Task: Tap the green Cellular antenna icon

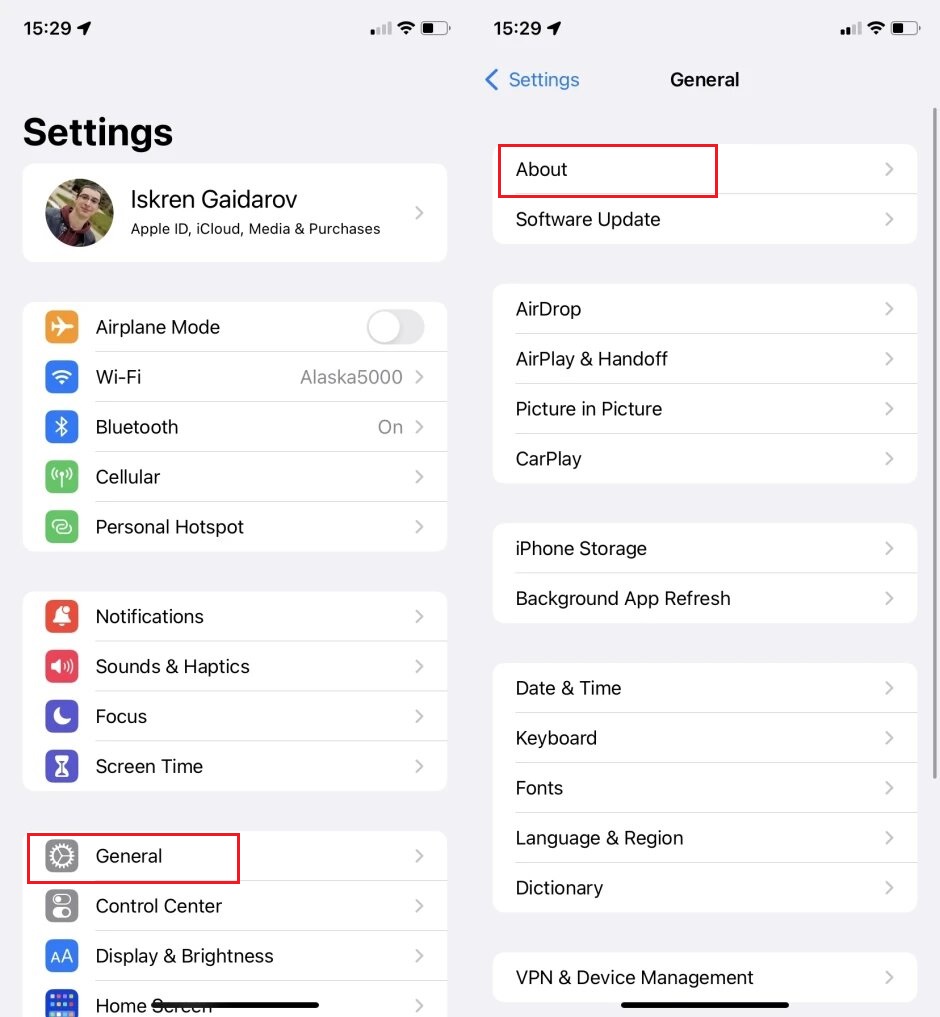Action: pos(62,477)
